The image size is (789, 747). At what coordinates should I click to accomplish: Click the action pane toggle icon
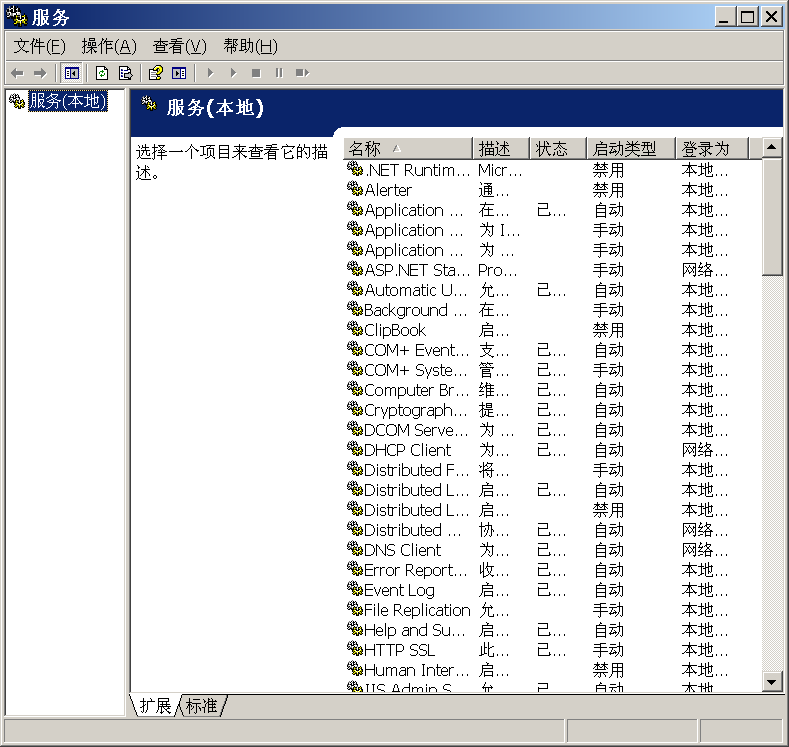(179, 73)
